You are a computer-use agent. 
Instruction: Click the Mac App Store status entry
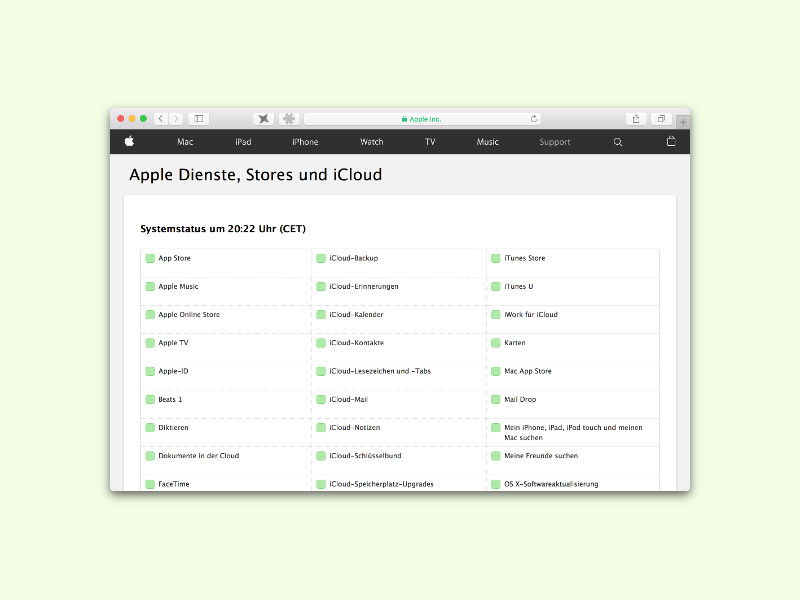tap(528, 371)
